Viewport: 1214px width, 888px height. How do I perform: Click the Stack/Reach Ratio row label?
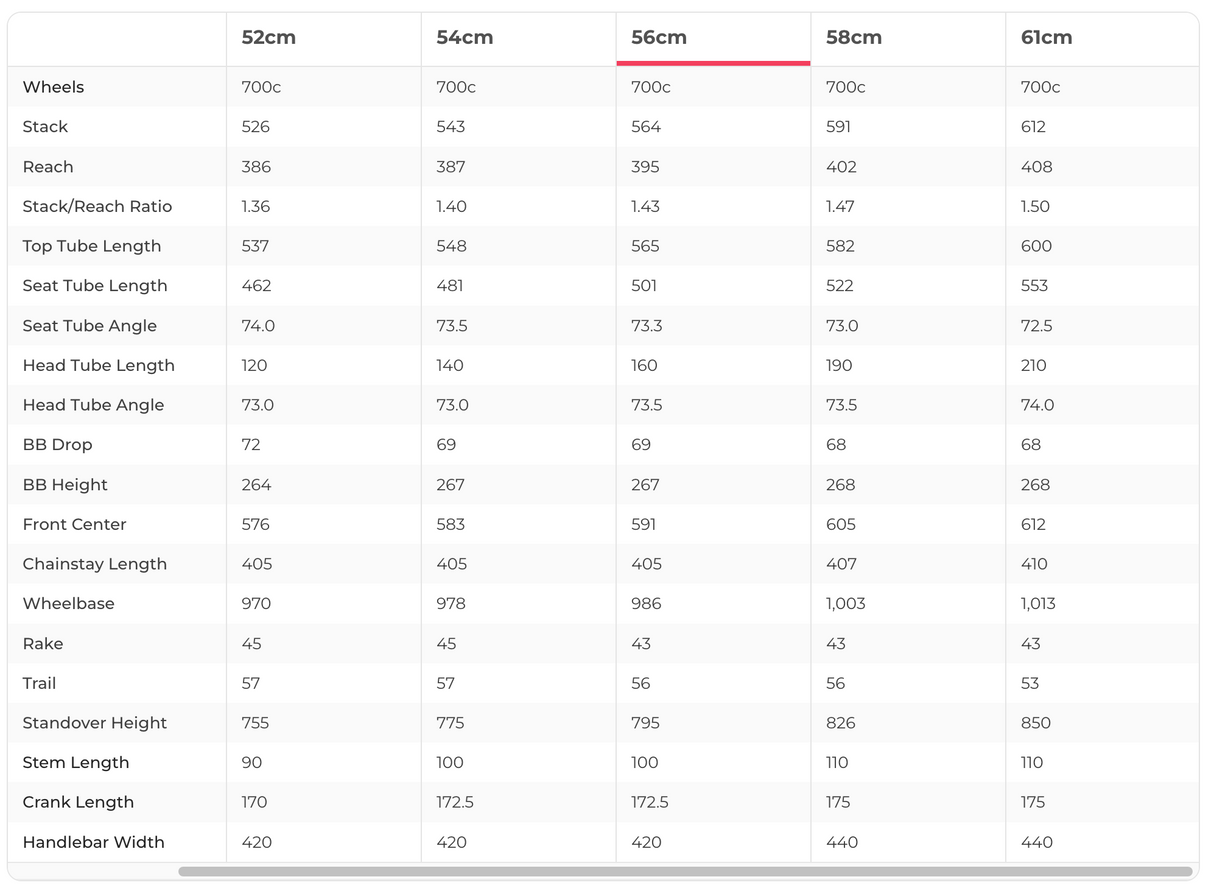click(x=97, y=207)
